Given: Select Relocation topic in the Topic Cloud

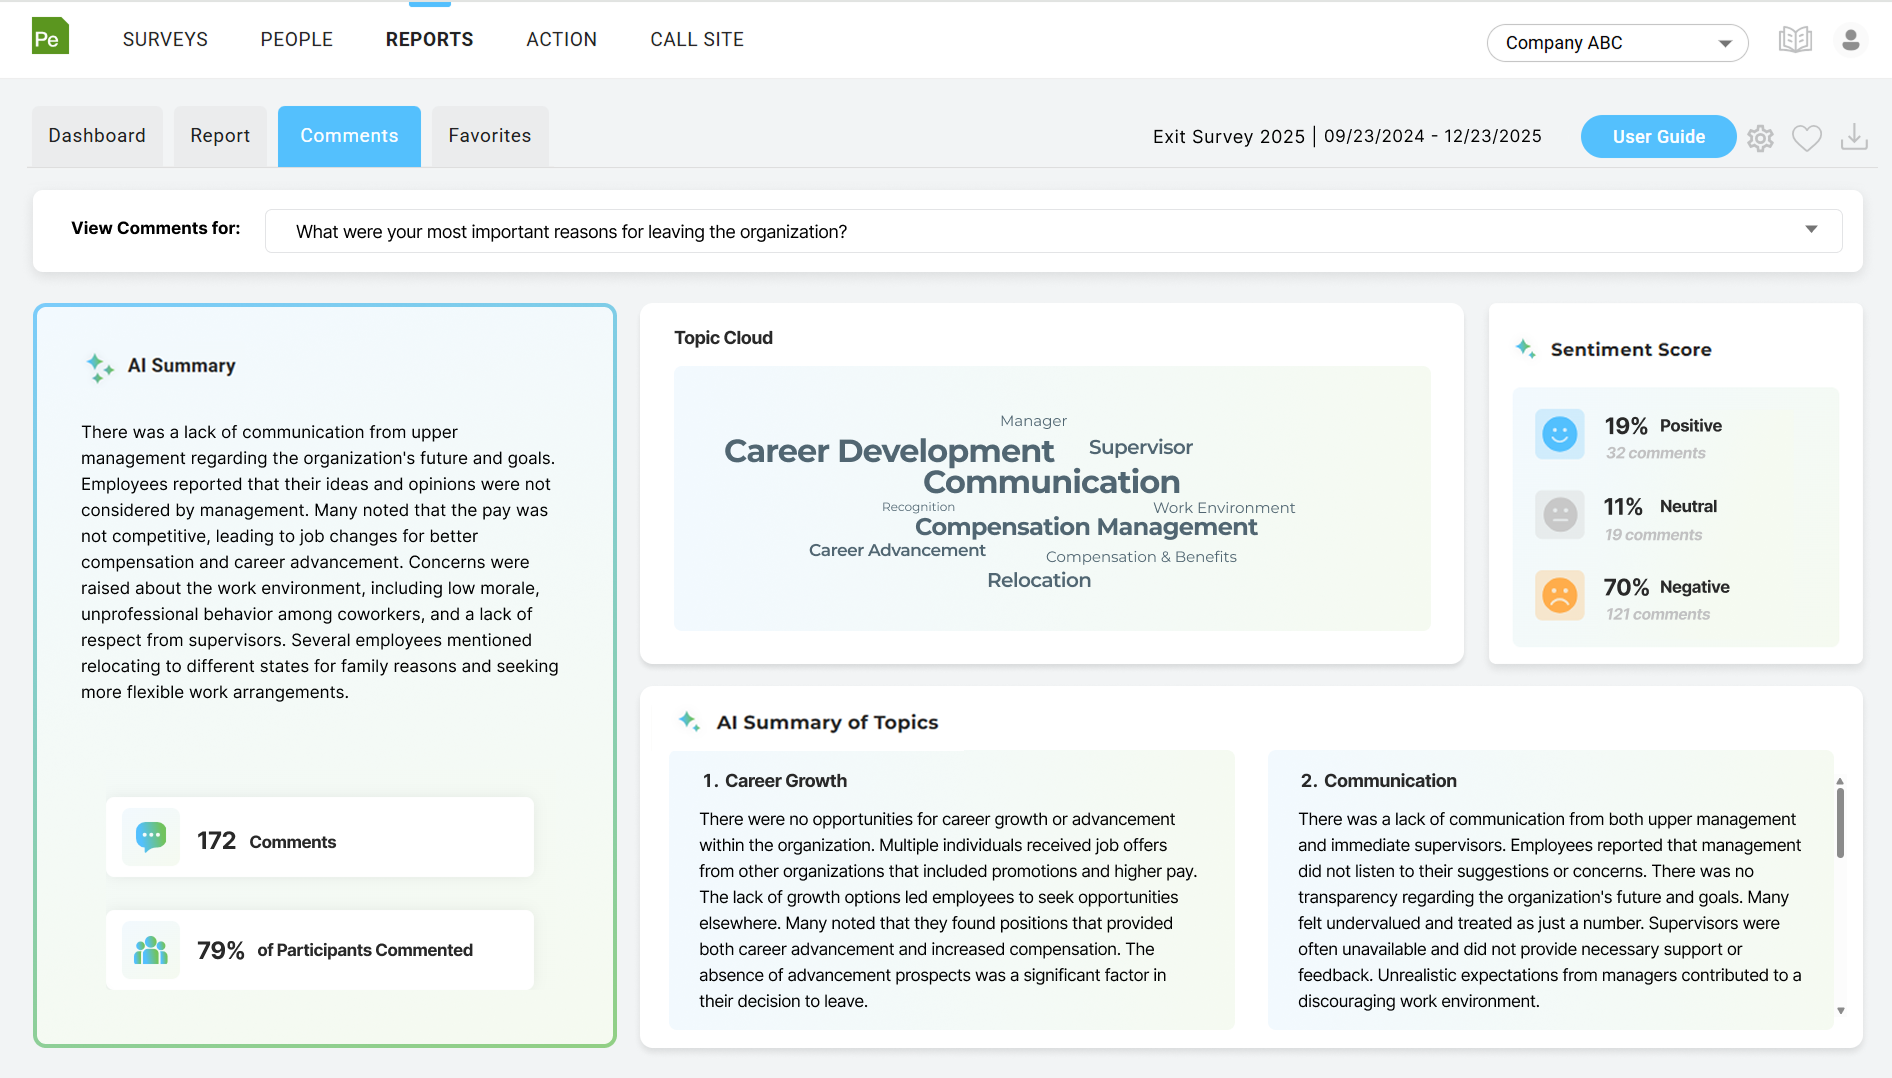Looking at the screenshot, I should point(1039,580).
